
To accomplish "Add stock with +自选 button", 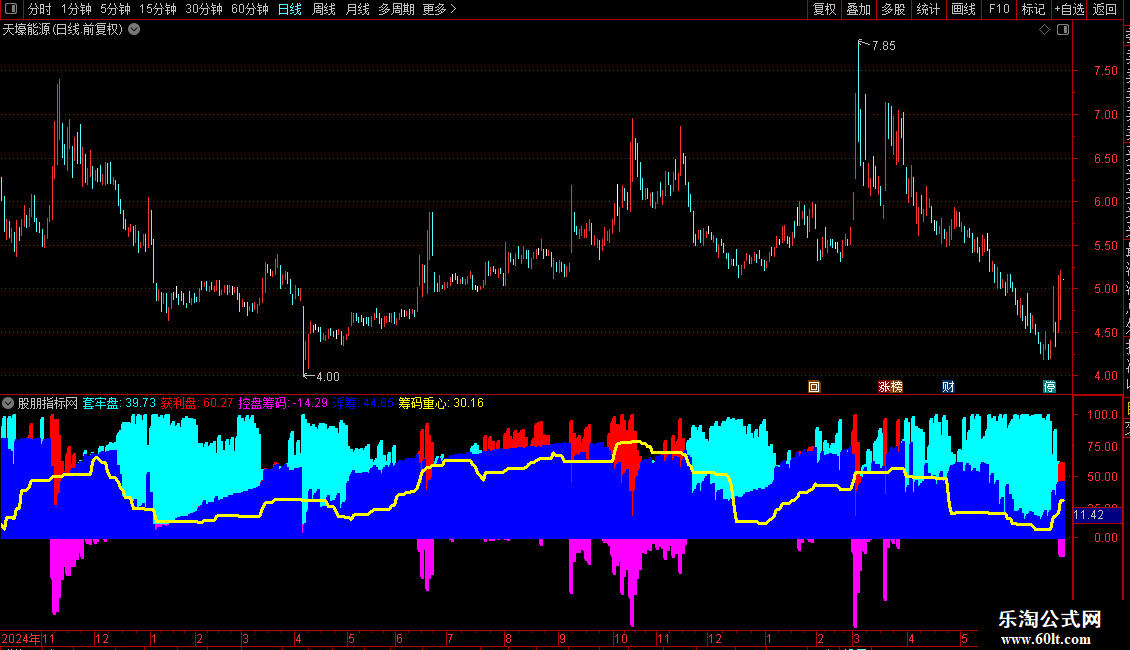I will (x=1069, y=9).
